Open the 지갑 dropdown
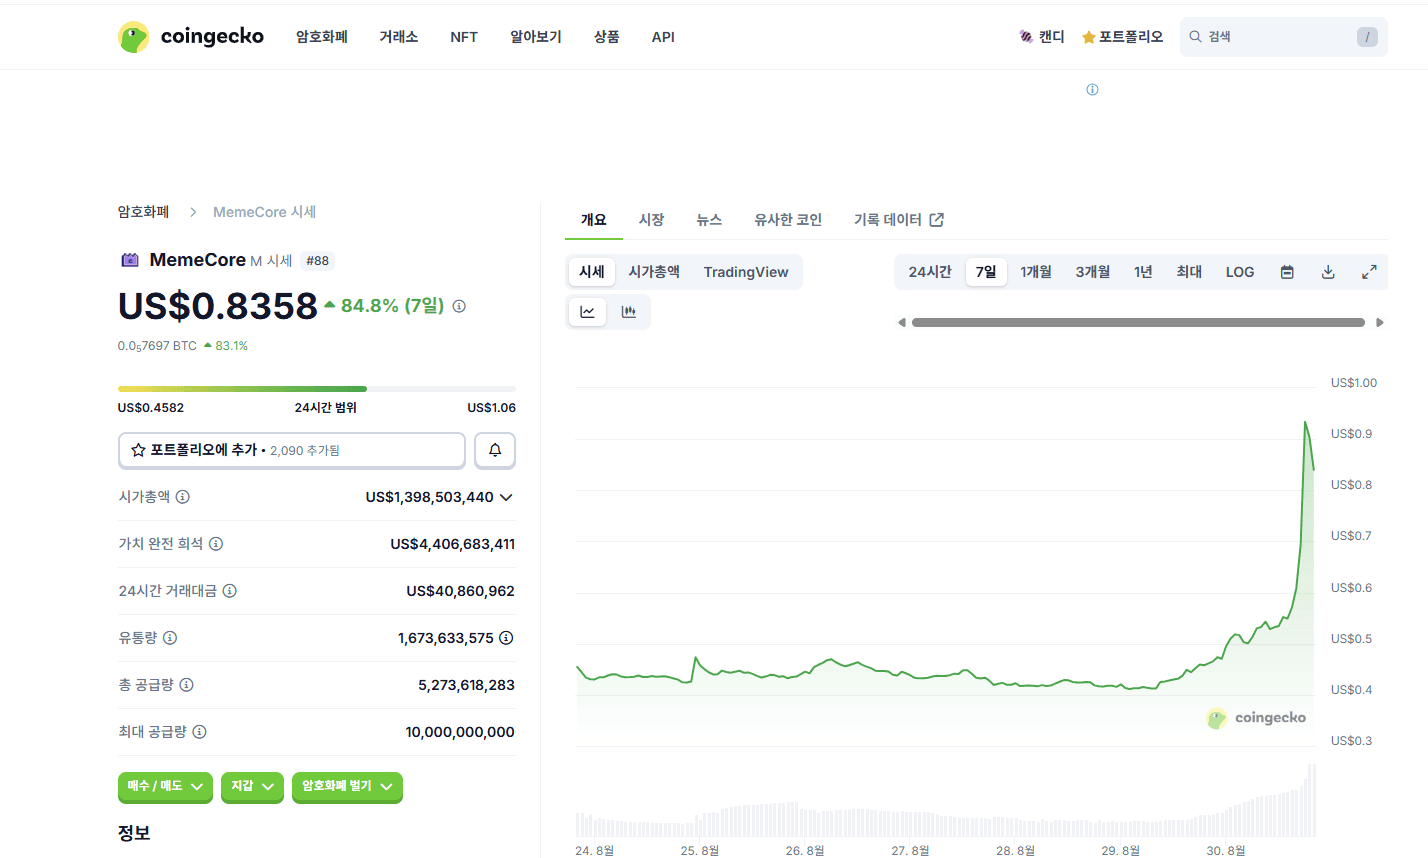Image resolution: width=1428 pixels, height=858 pixels. [252, 787]
